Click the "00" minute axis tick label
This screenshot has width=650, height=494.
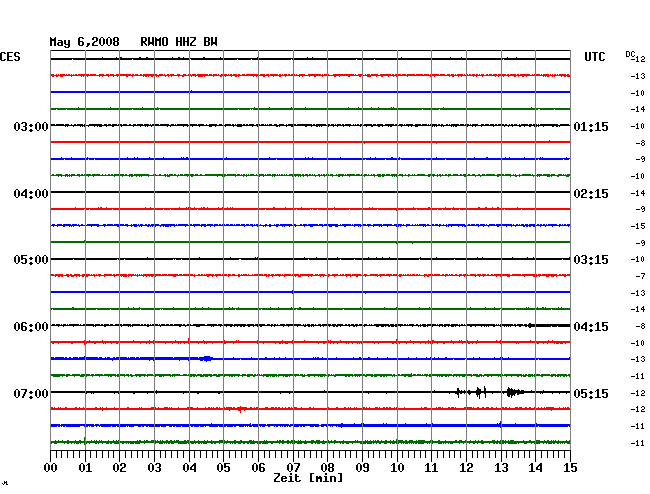[x=51, y=467]
